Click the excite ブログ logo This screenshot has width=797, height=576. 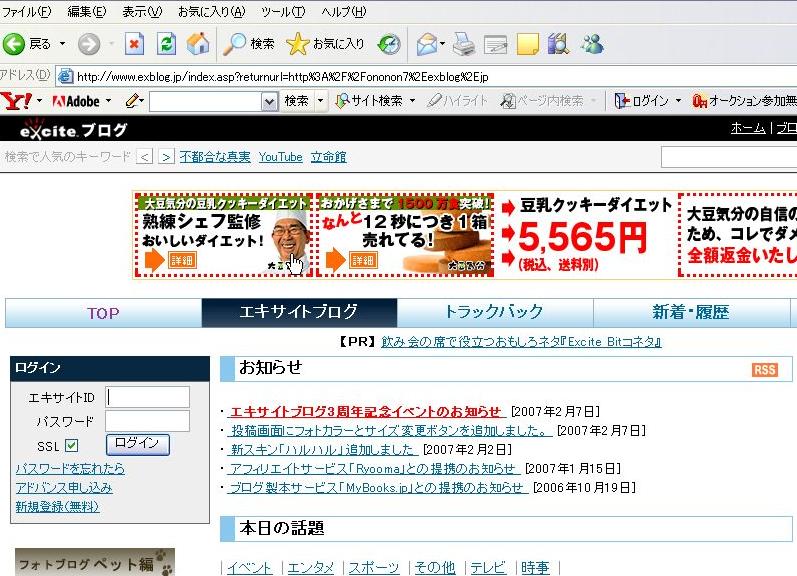point(73,130)
